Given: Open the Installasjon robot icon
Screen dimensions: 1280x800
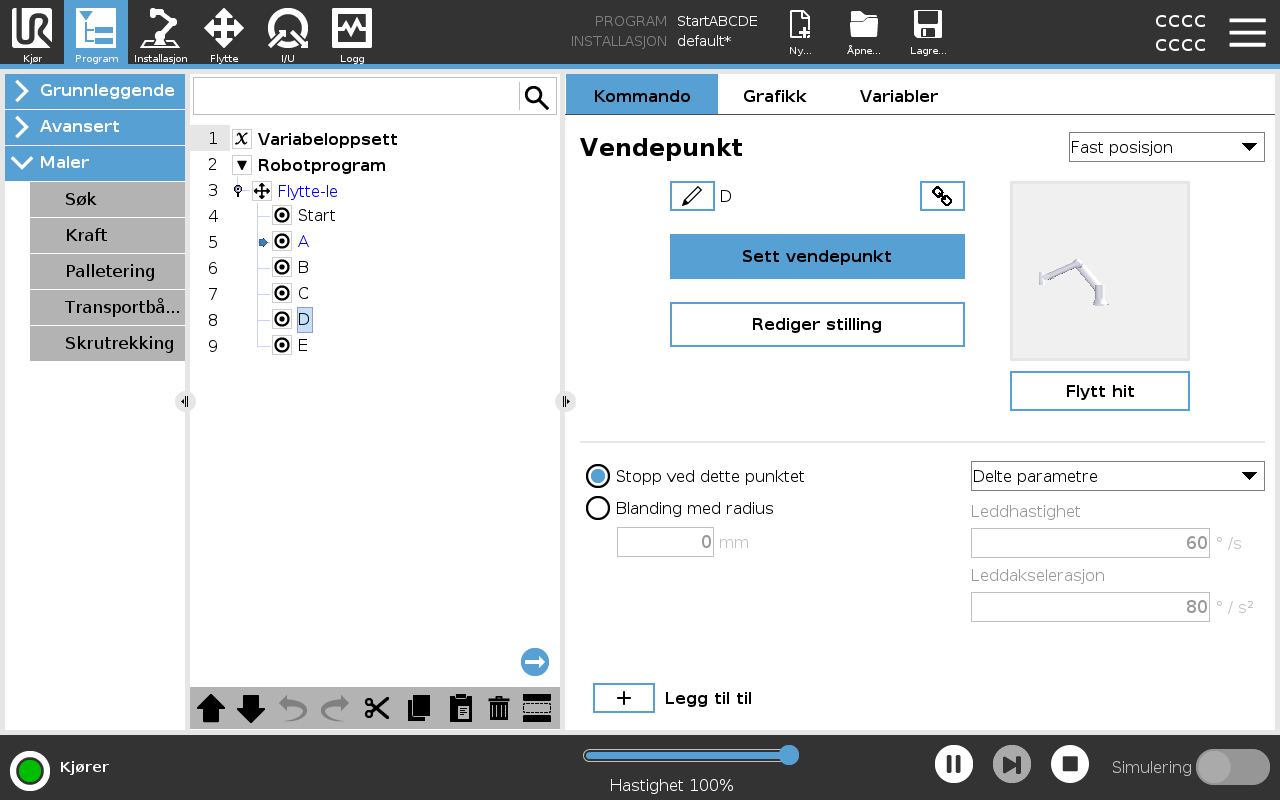Looking at the screenshot, I should click(x=160, y=32).
